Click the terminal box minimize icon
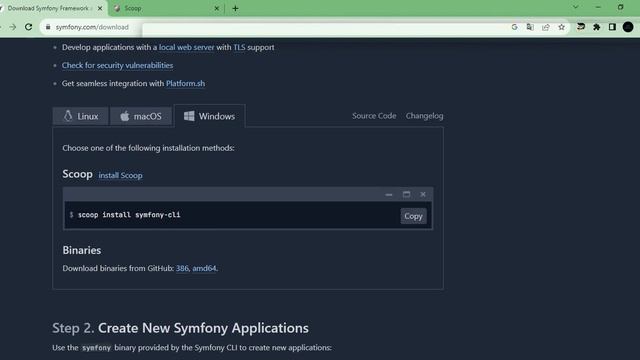Screen dimensions: 640x360 pyautogui.click(x=389, y=195)
